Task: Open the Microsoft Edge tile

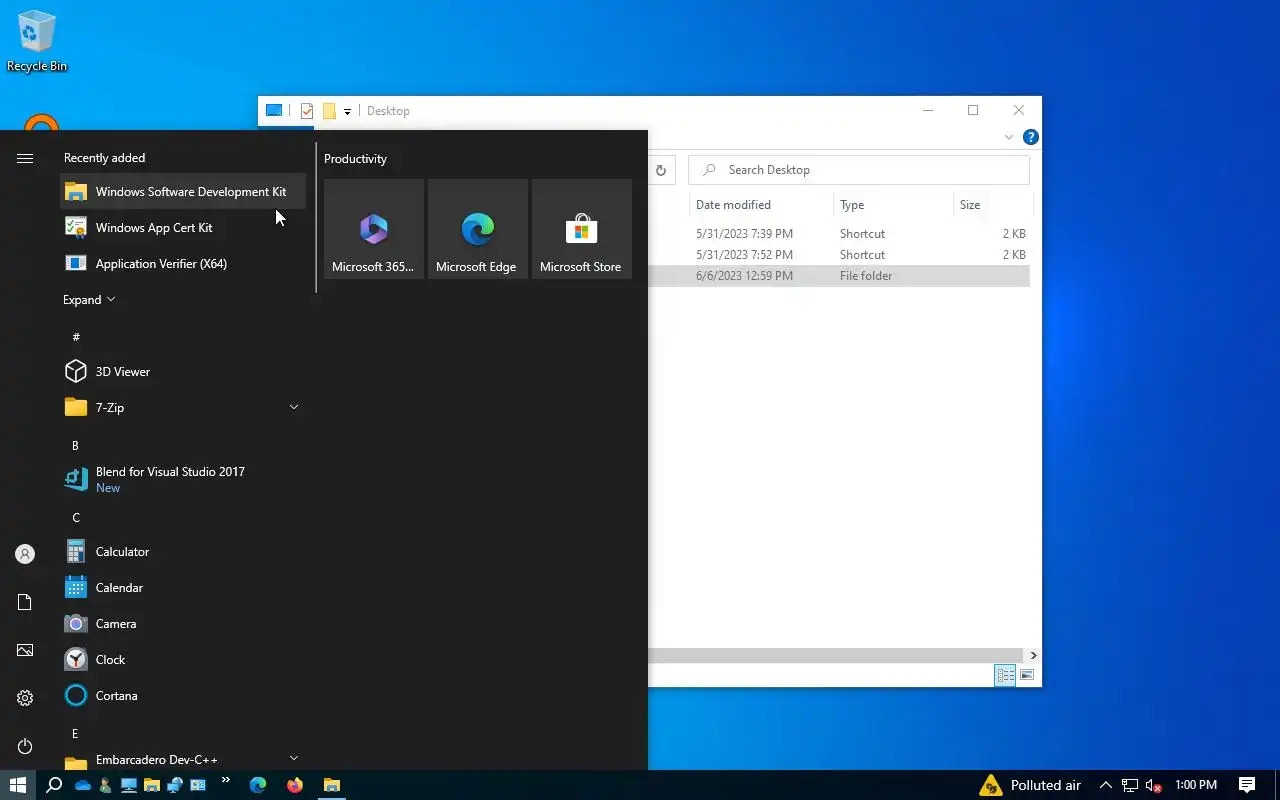Action: [478, 229]
